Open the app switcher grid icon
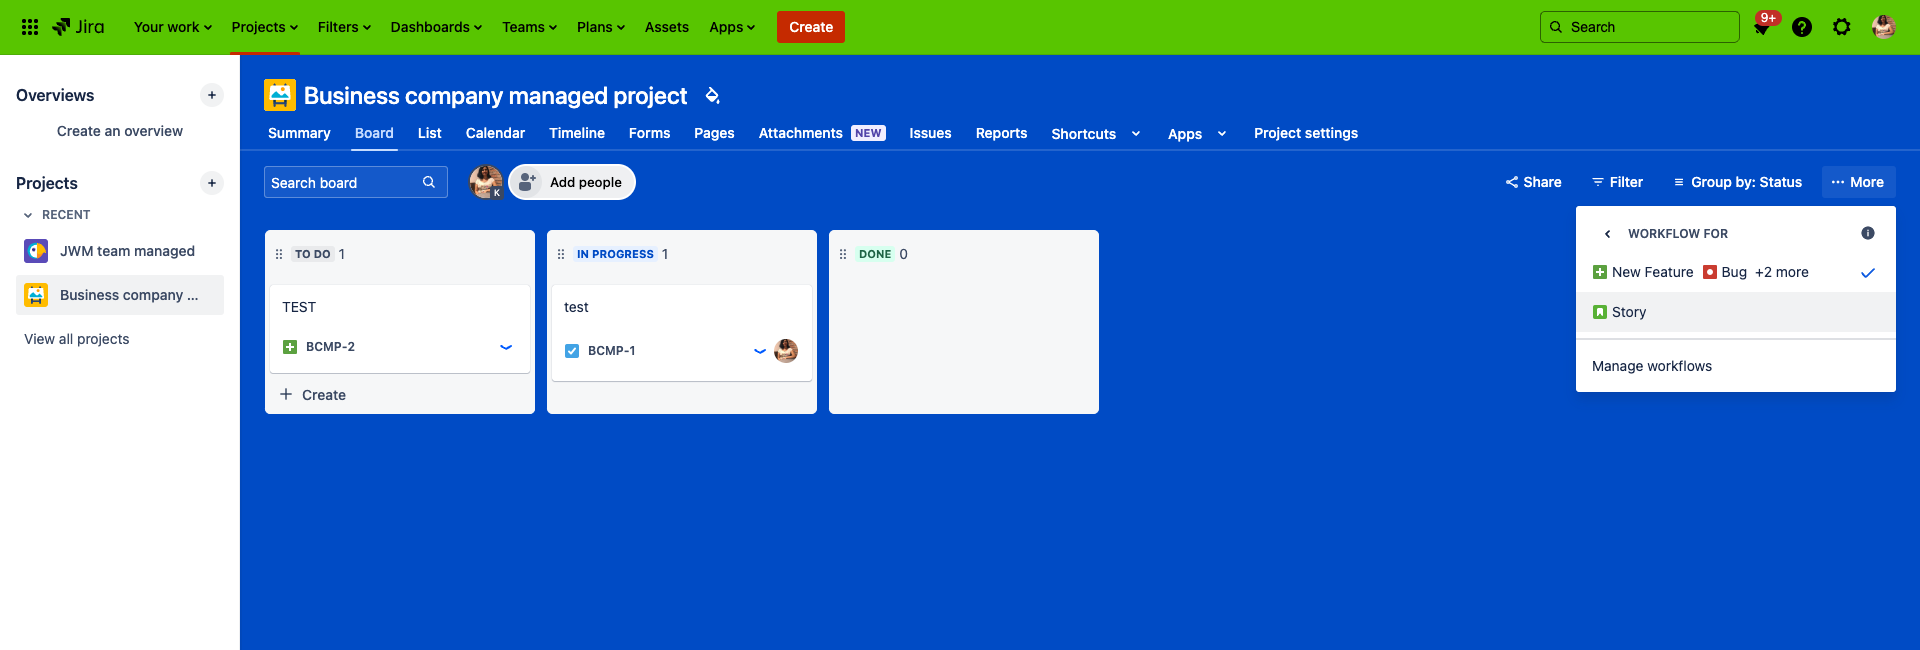The image size is (1920, 650). (x=30, y=27)
